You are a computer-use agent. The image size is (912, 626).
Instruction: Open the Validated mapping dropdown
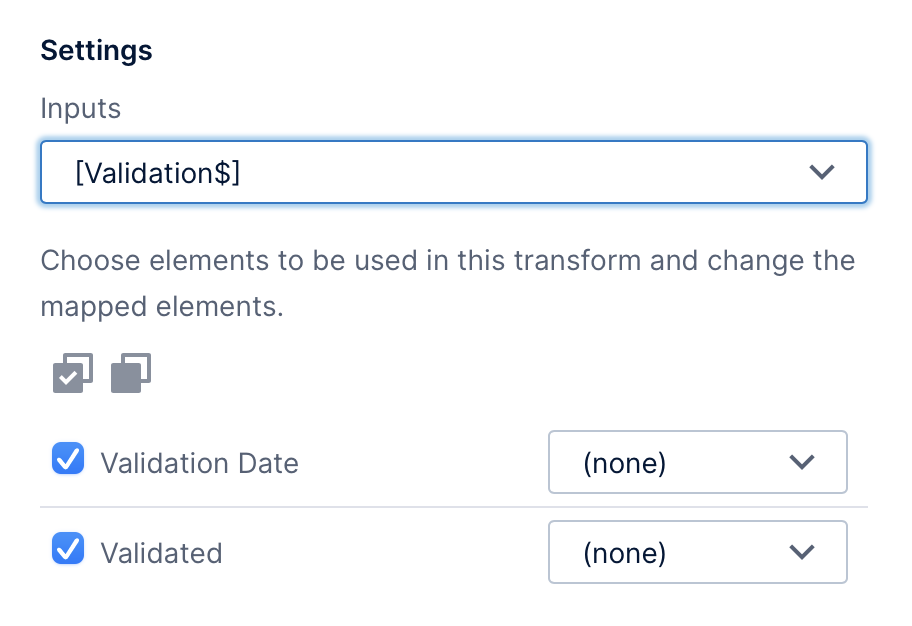click(697, 552)
